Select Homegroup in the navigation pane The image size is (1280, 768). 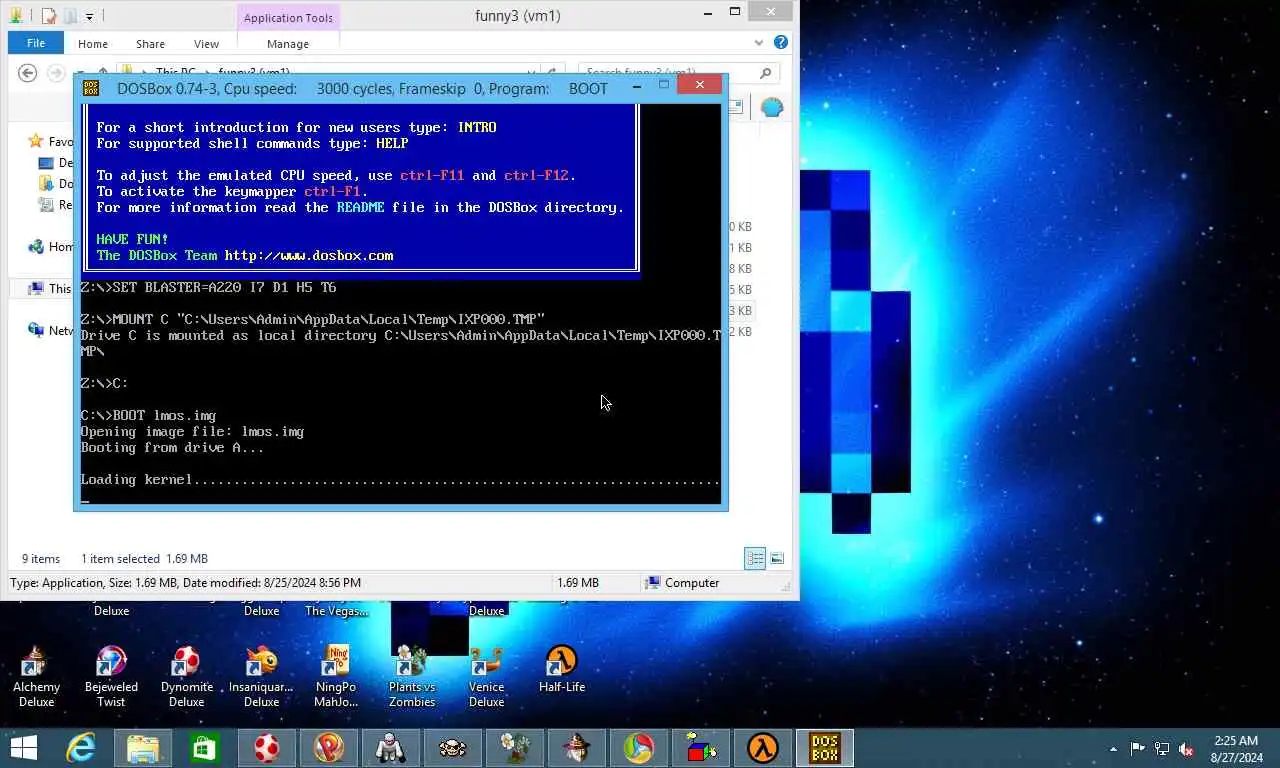click(48, 246)
